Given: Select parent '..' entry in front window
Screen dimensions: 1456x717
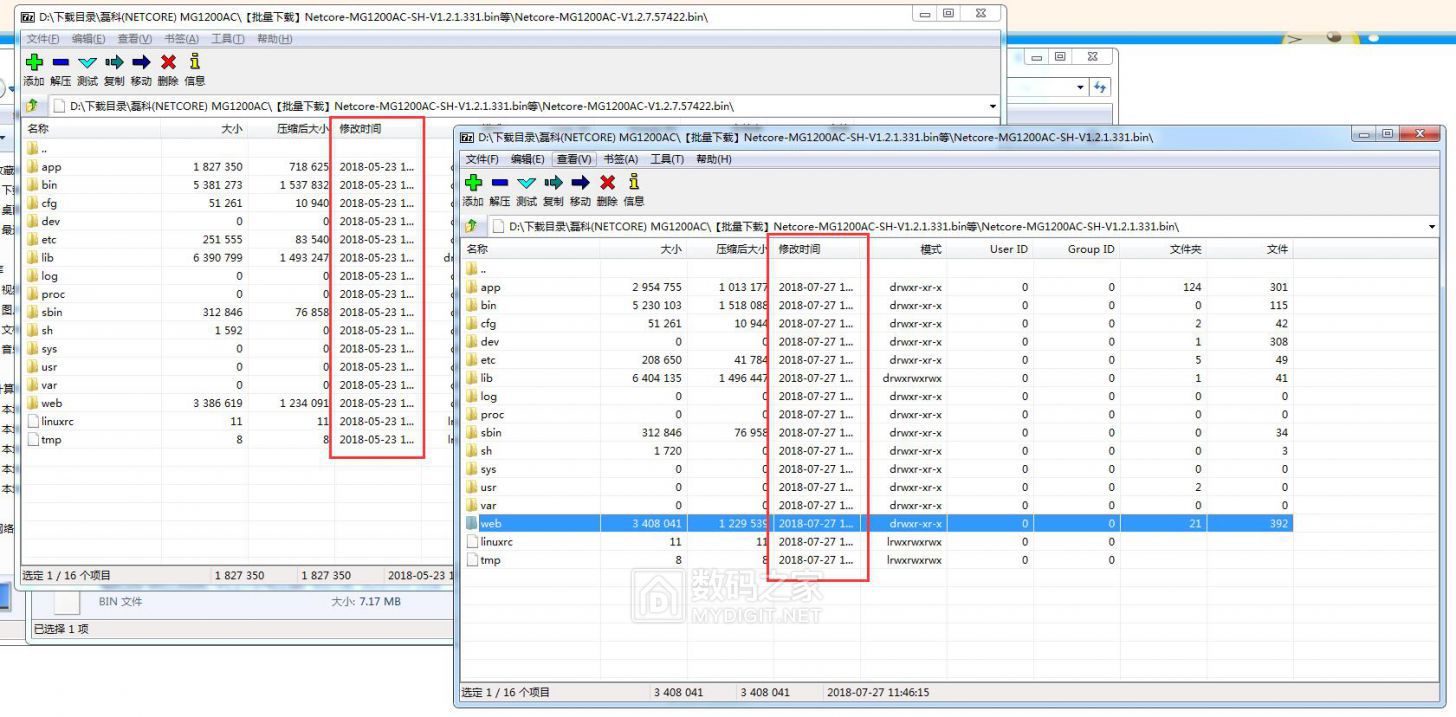Looking at the screenshot, I should [x=476, y=269].
